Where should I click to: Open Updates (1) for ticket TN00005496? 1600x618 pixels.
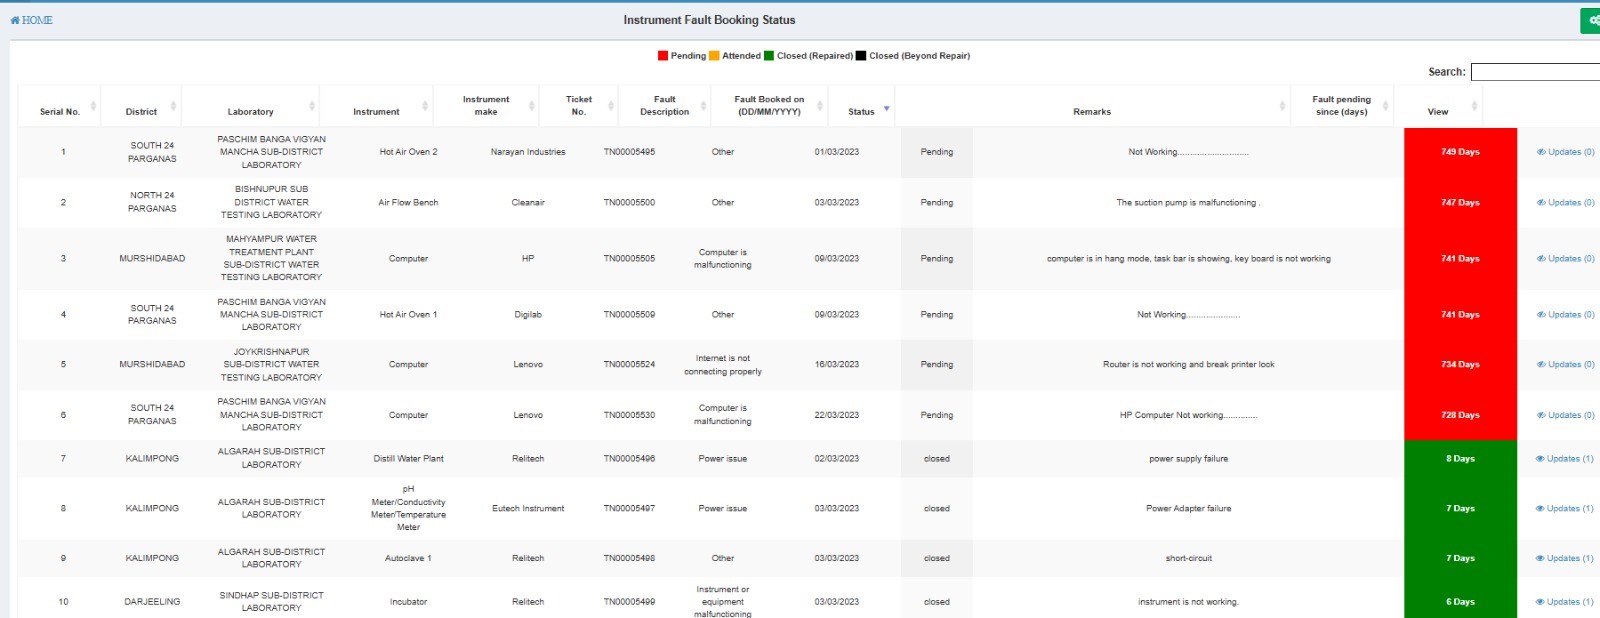[x=1565, y=459]
